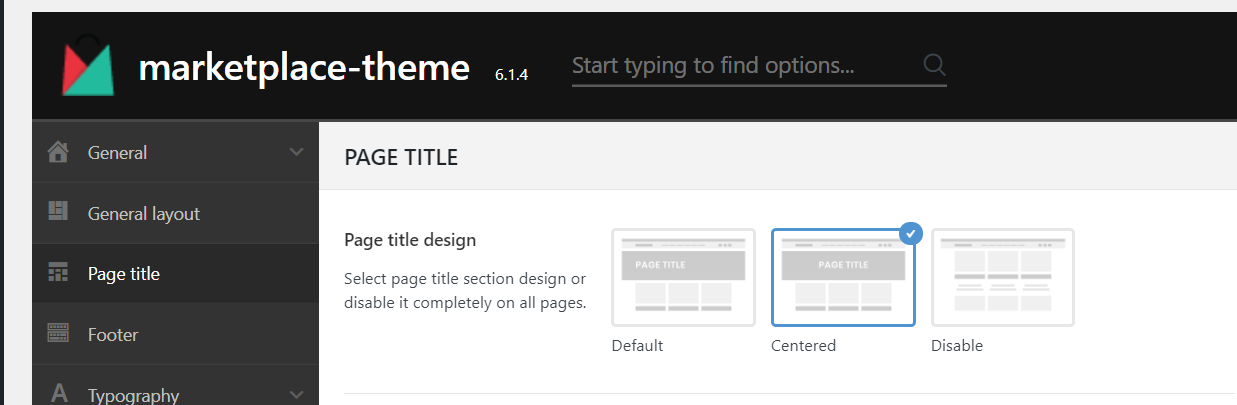The image size is (1237, 405).
Task: Click the Page title sidebar icon
Action: click(x=59, y=273)
